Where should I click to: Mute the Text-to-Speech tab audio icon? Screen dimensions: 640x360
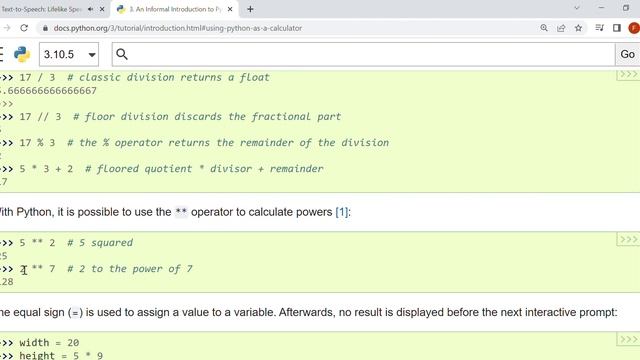click(90, 9)
